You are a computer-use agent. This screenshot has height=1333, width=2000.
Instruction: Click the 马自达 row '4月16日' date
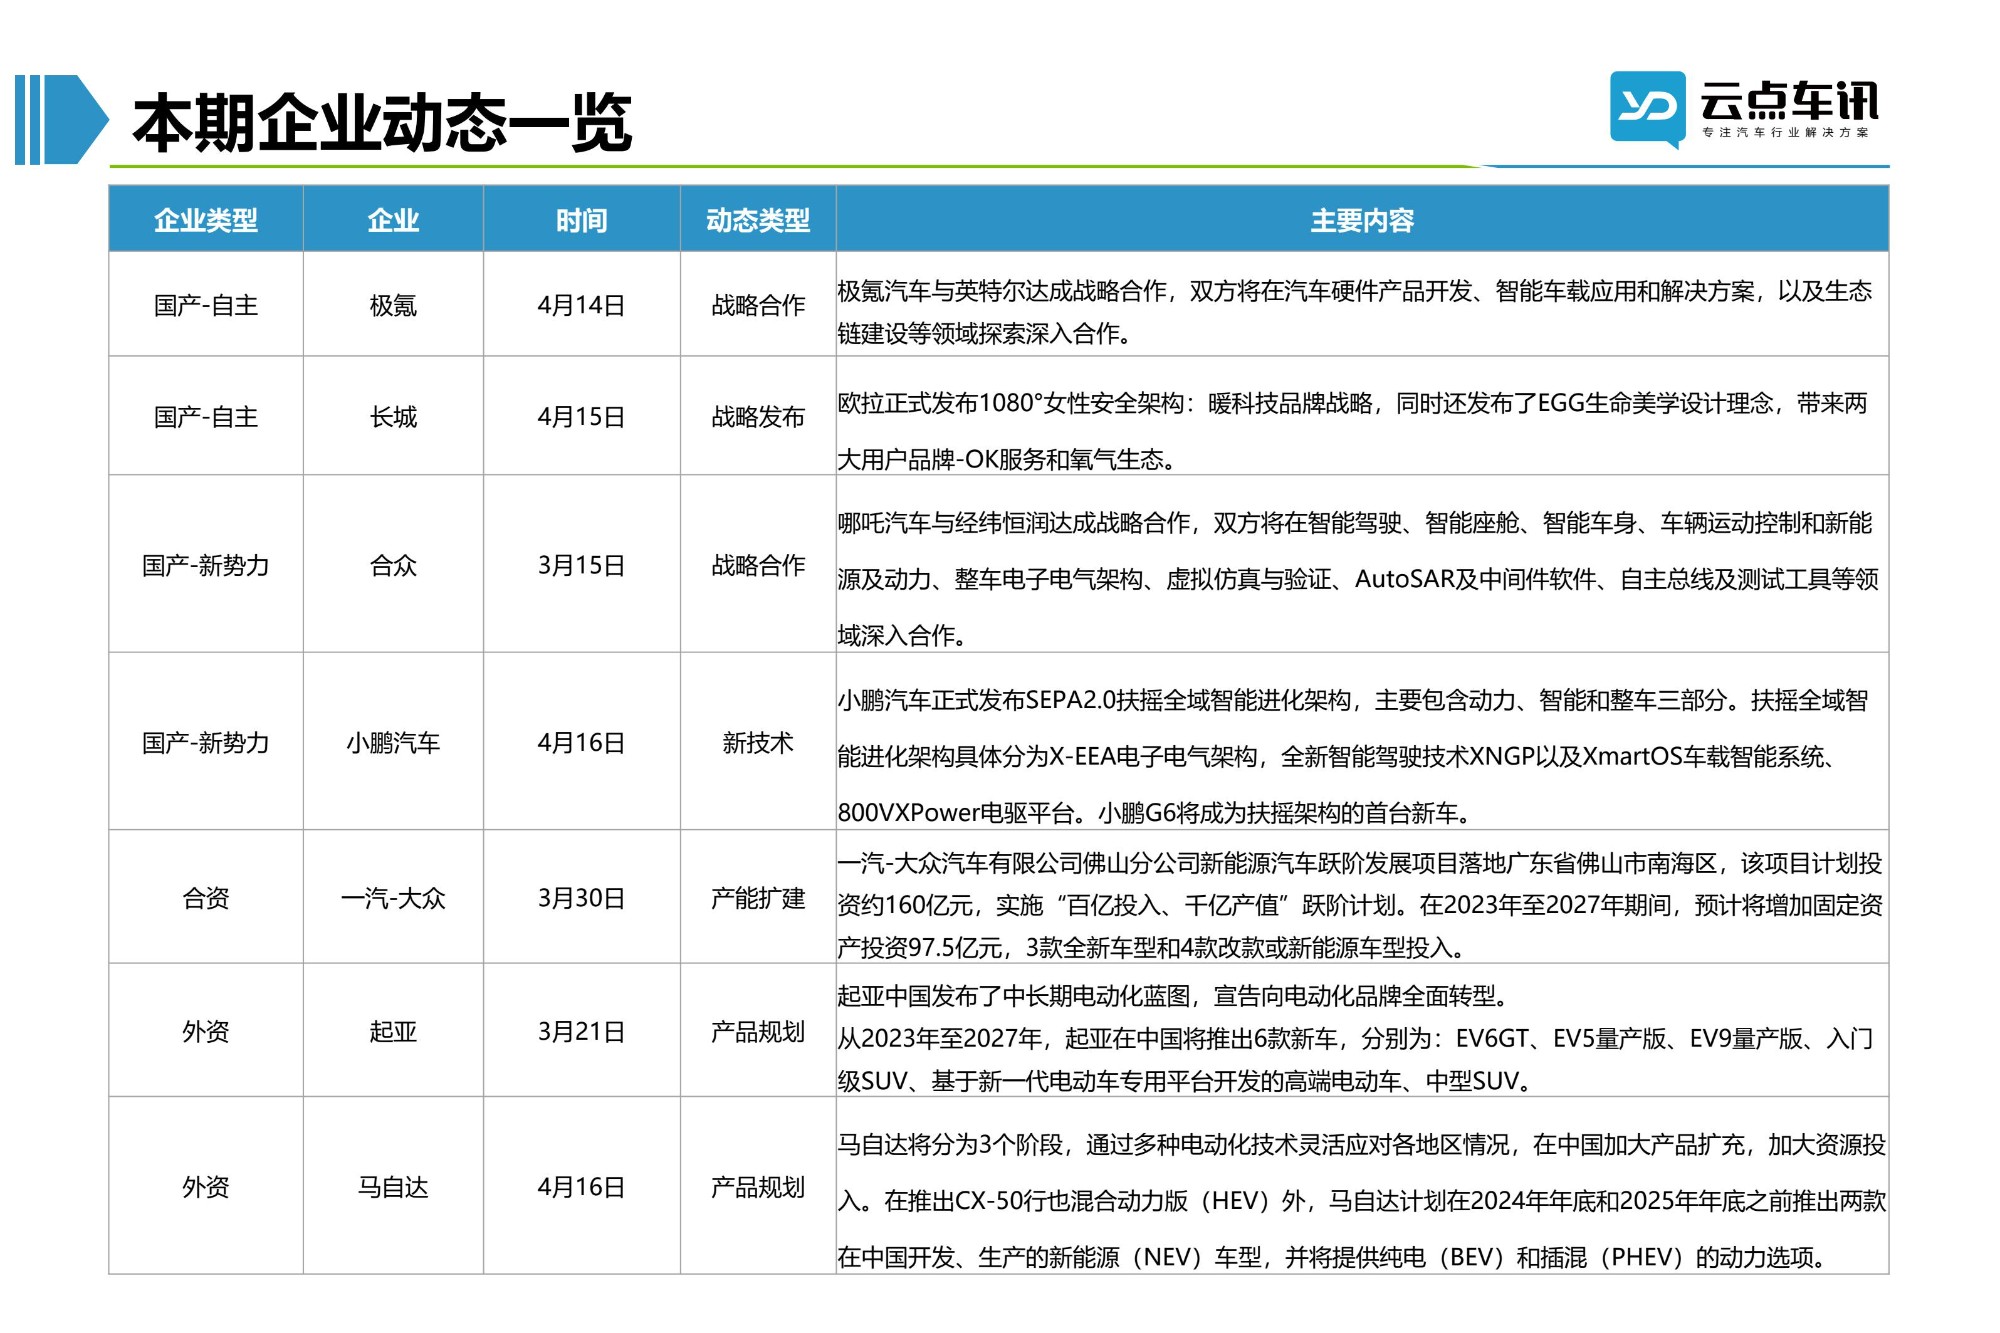[582, 1187]
